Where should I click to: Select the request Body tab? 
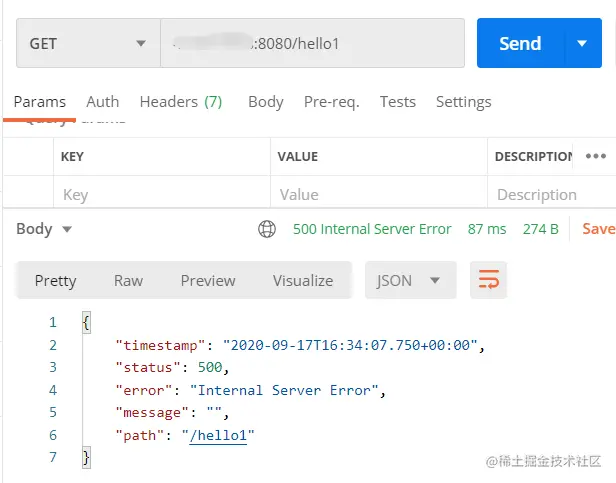(266, 101)
